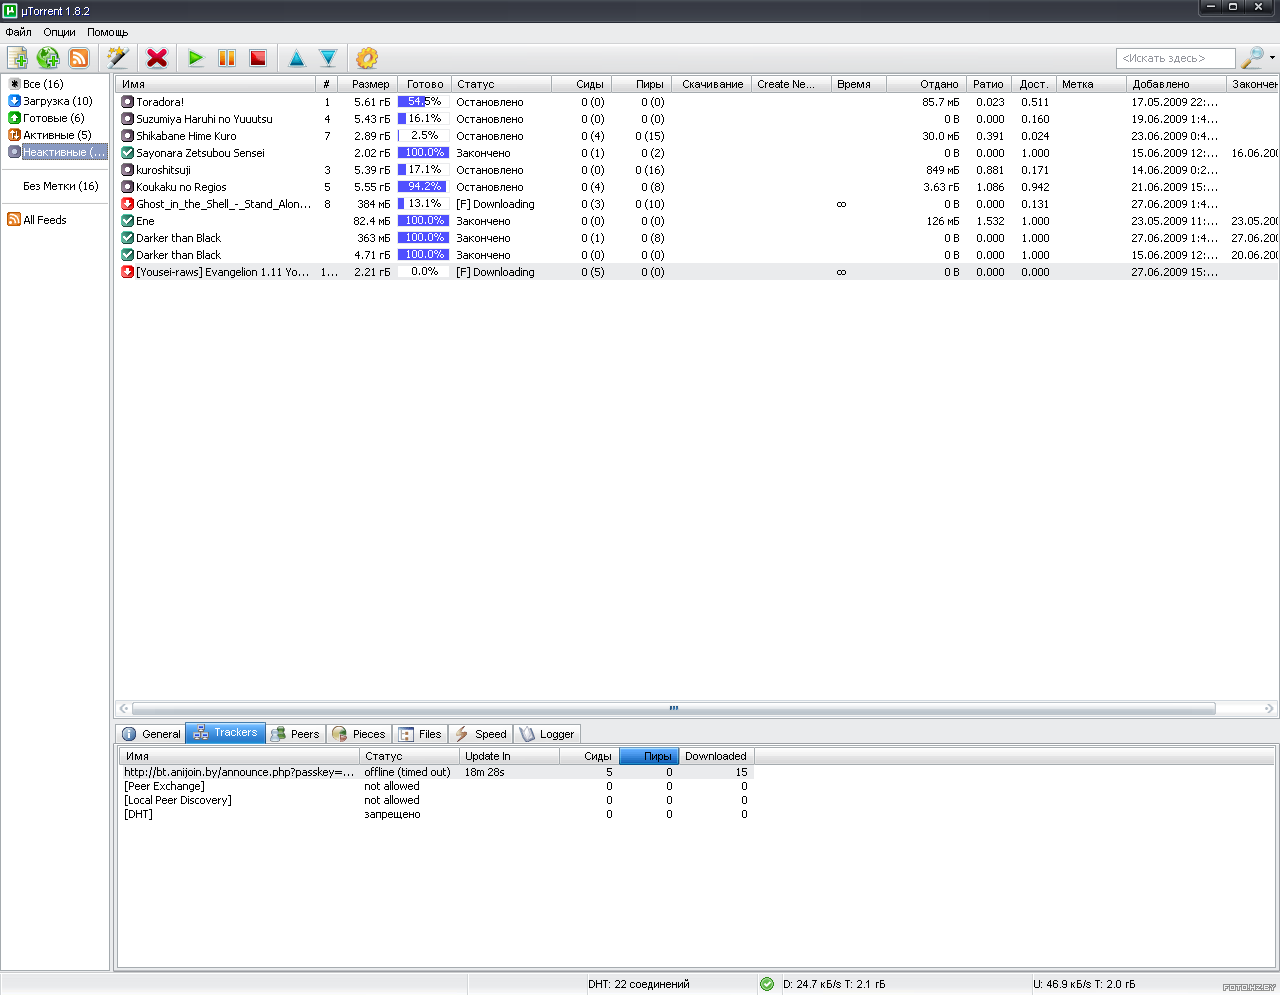1280x995 pixels.
Task: Select the kuroshitsuji torrent
Action: click(x=696, y=170)
